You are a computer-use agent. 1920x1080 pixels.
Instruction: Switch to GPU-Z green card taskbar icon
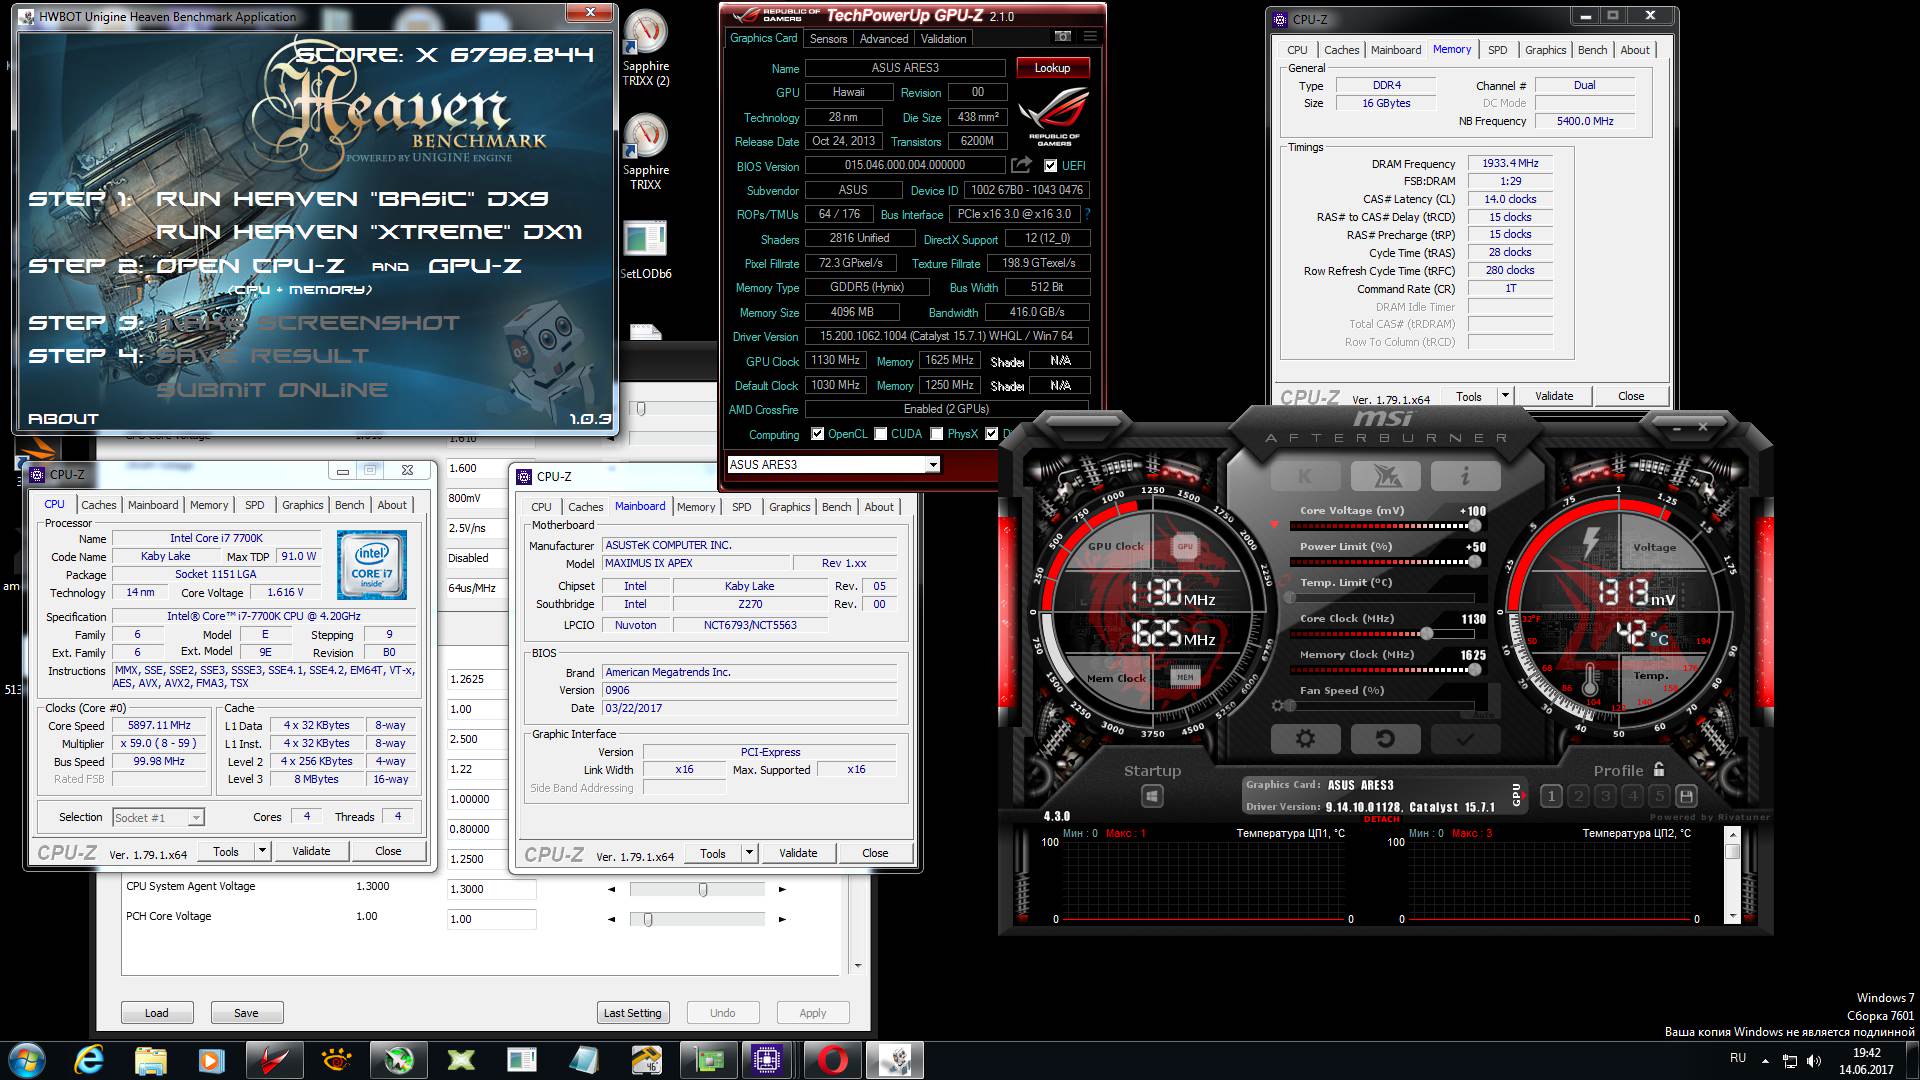[x=708, y=1060]
